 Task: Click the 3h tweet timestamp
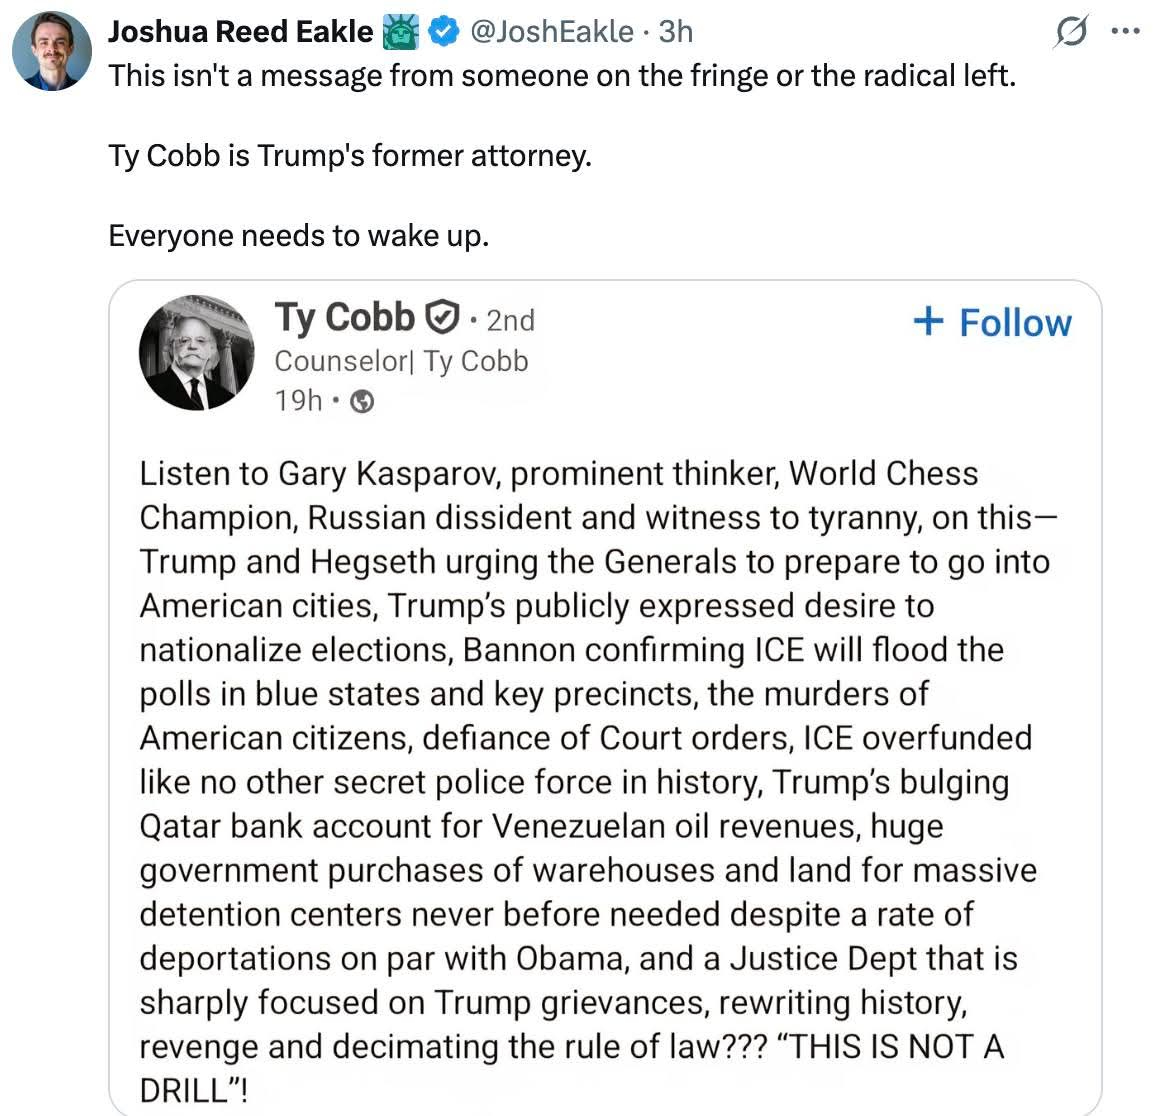(x=676, y=32)
